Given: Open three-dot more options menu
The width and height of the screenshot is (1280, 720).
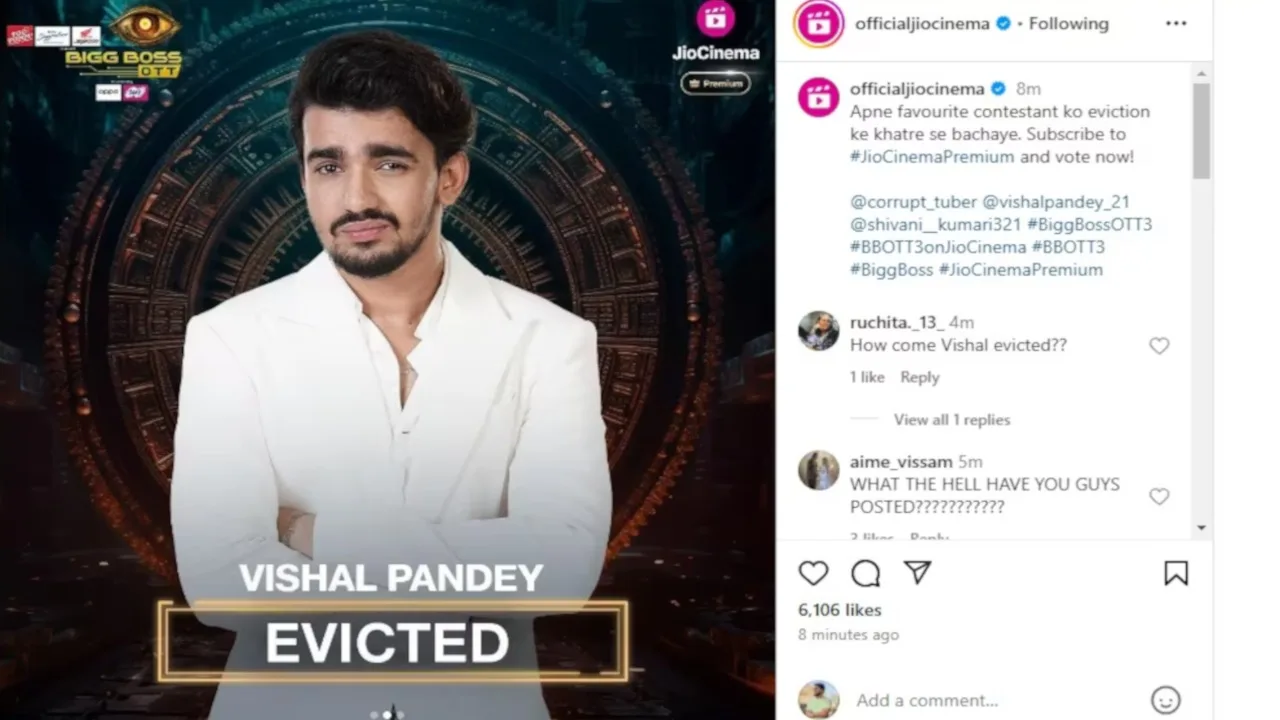Looking at the screenshot, I should tap(1176, 24).
